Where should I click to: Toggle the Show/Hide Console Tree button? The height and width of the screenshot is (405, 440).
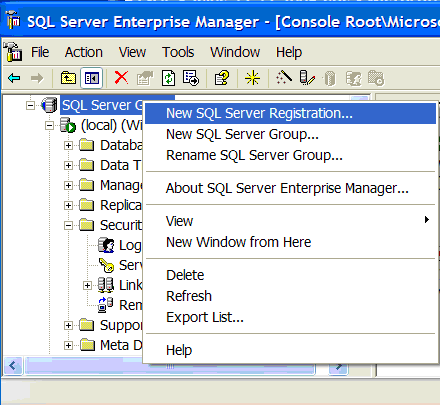[92, 78]
